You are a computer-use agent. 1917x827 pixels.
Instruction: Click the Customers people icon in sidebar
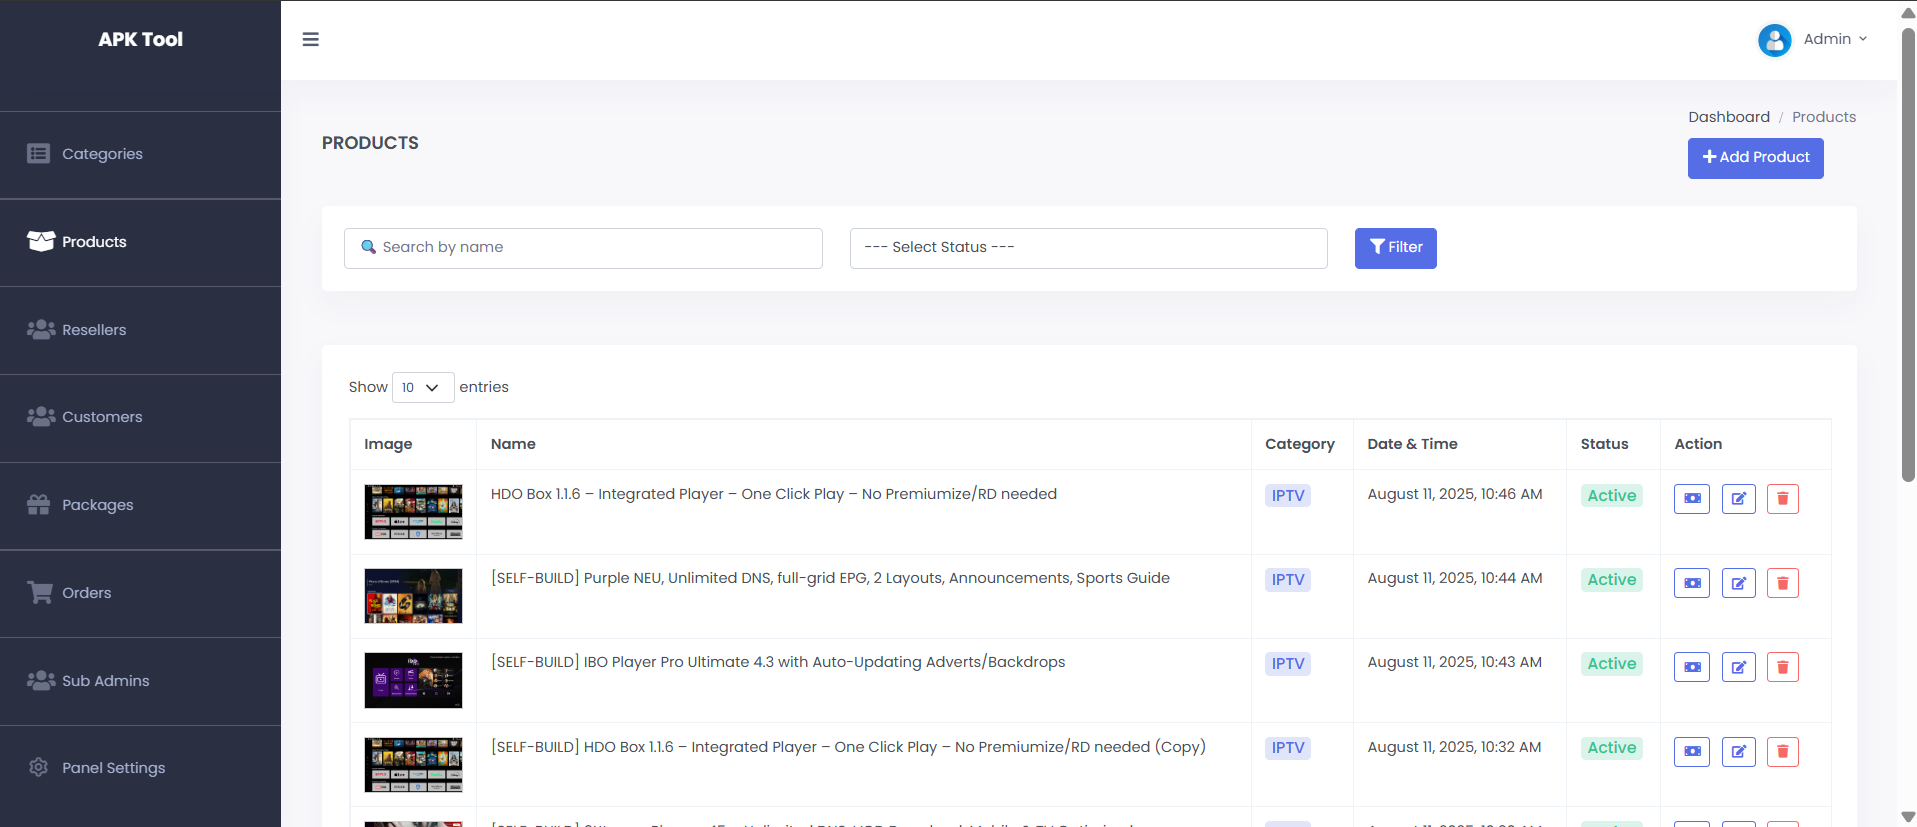[x=41, y=416]
